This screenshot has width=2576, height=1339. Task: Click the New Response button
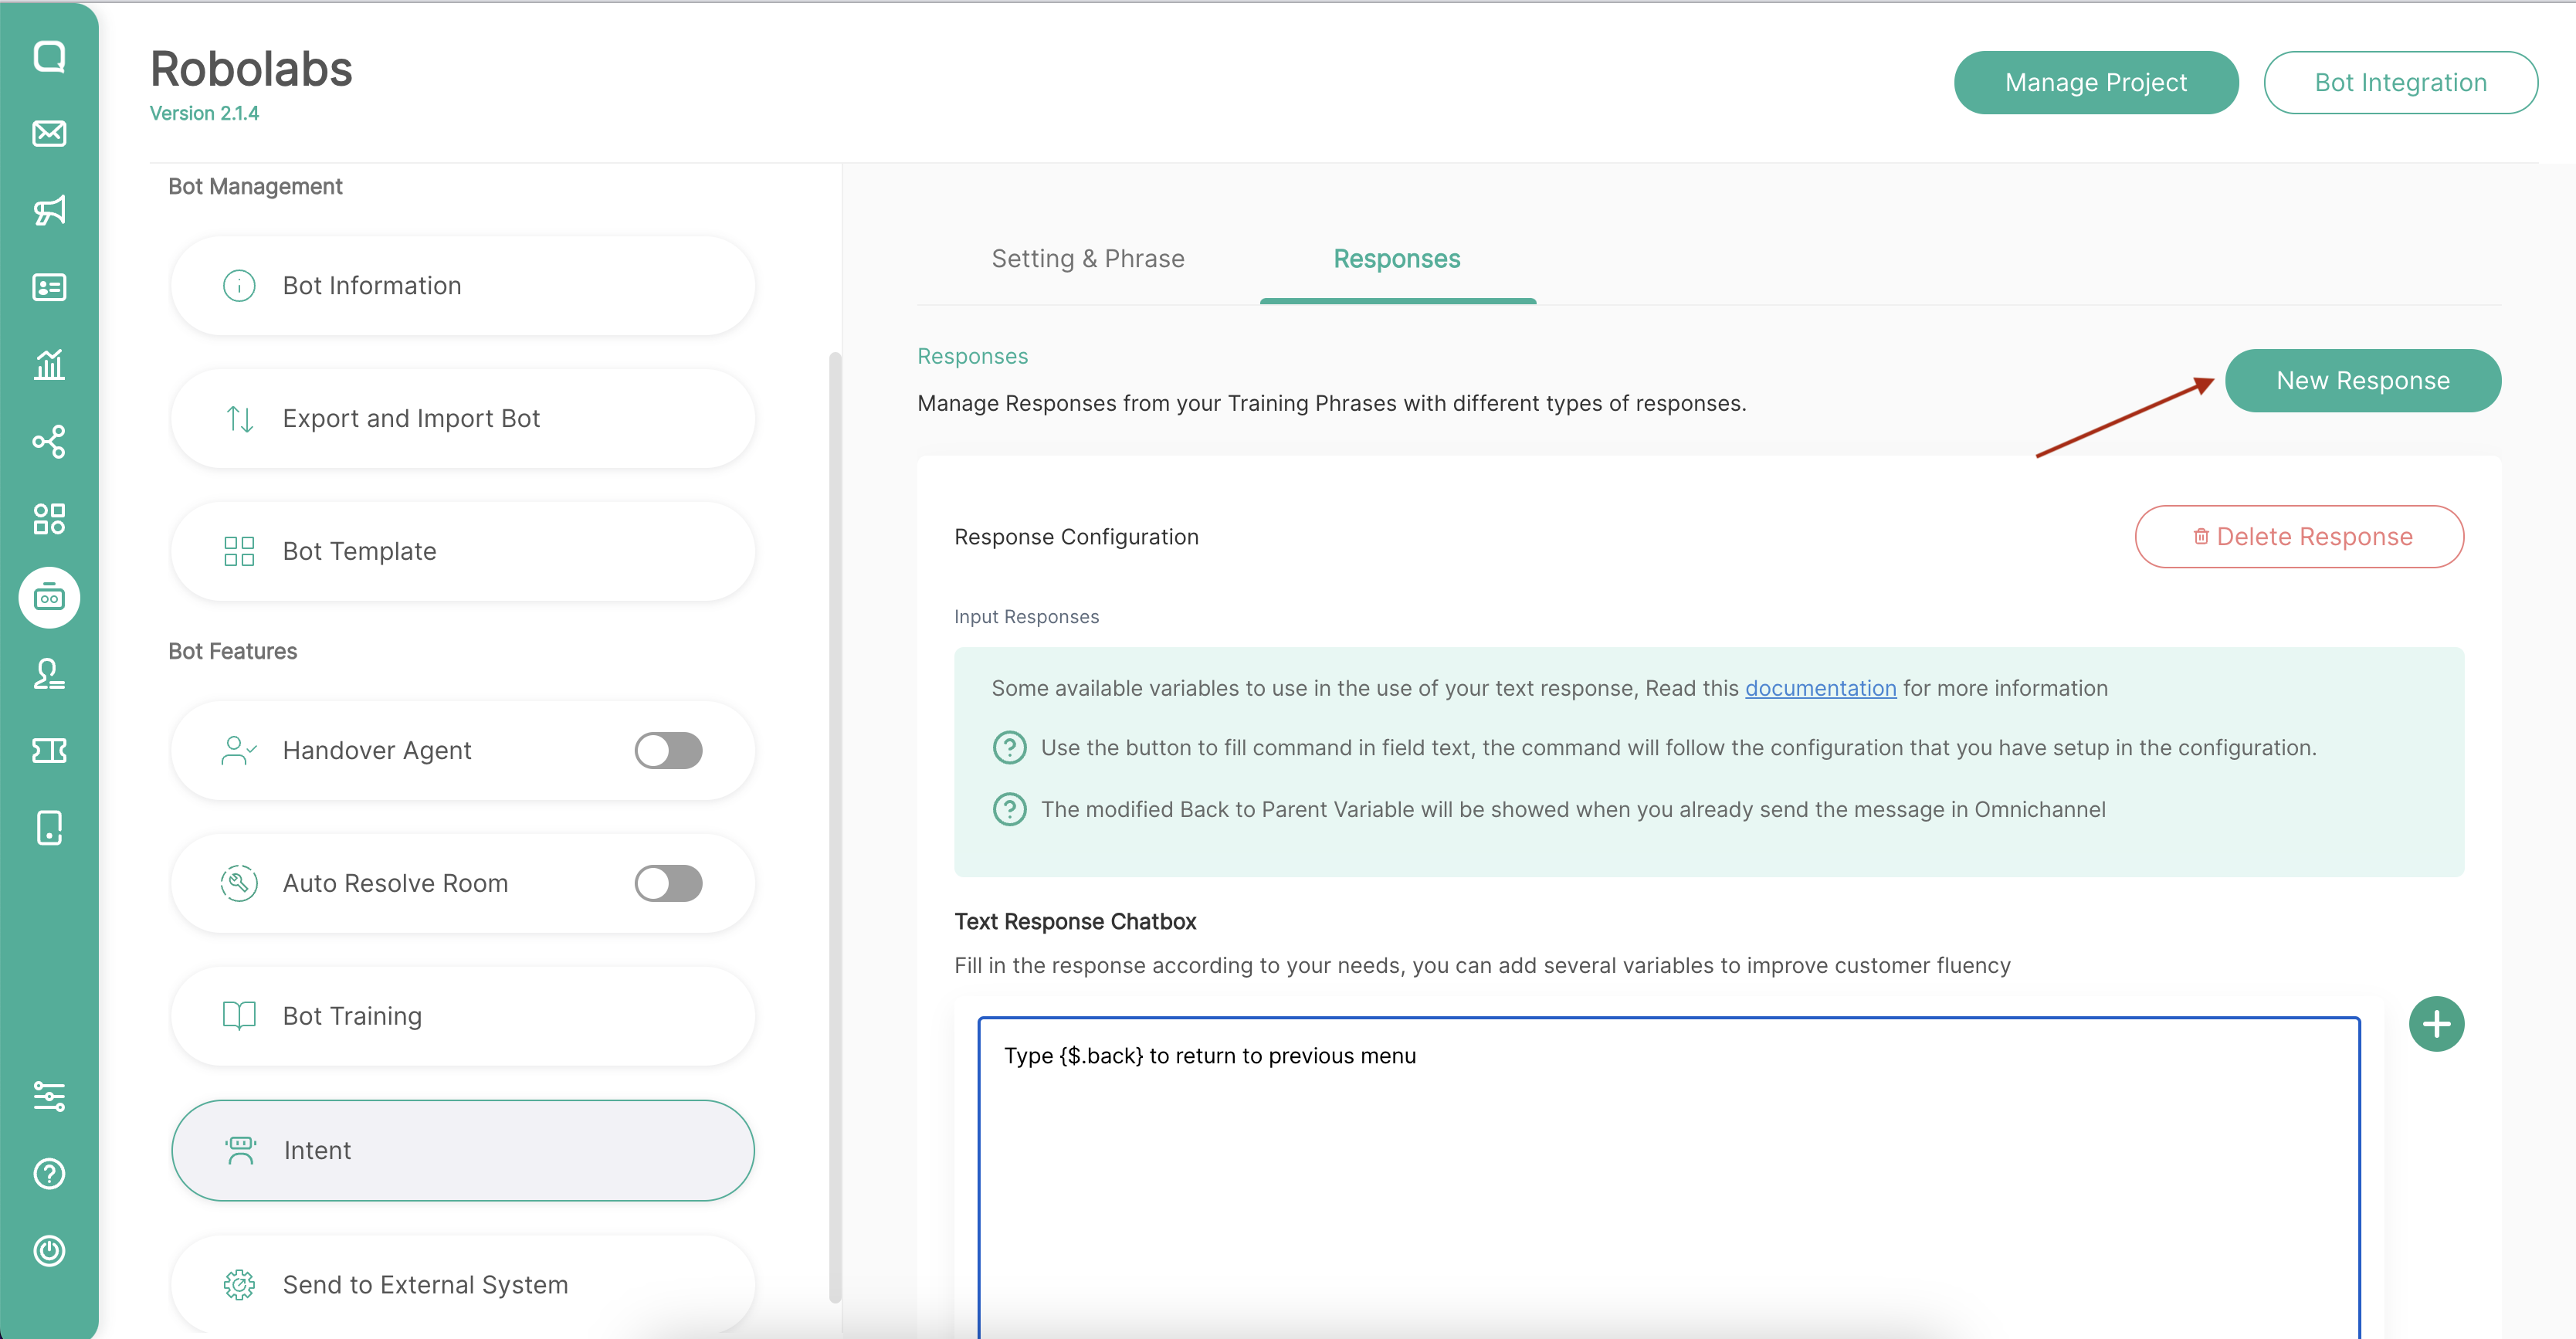pyautogui.click(x=2362, y=380)
